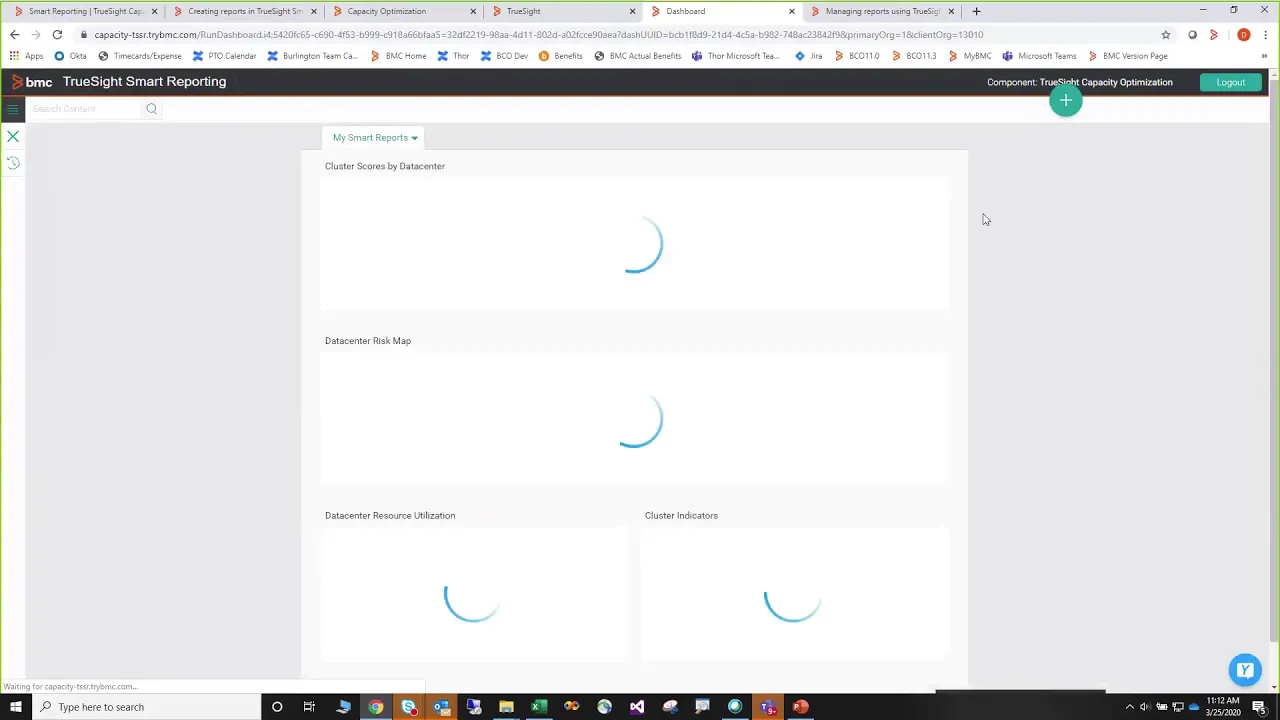Expand the My Smart Reports dropdown
The width and height of the screenshot is (1280, 720).
pyautogui.click(x=375, y=138)
